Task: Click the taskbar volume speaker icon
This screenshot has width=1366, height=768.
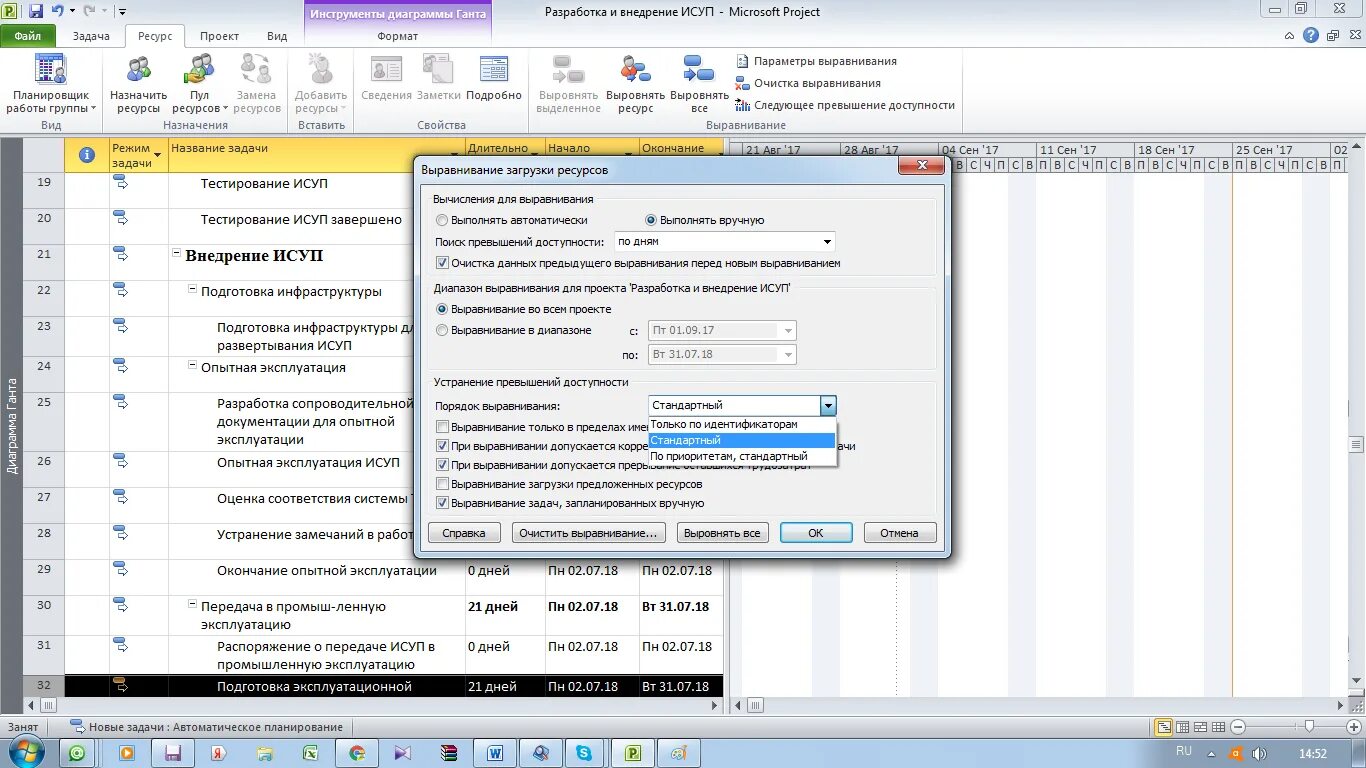Action: [x=1259, y=753]
